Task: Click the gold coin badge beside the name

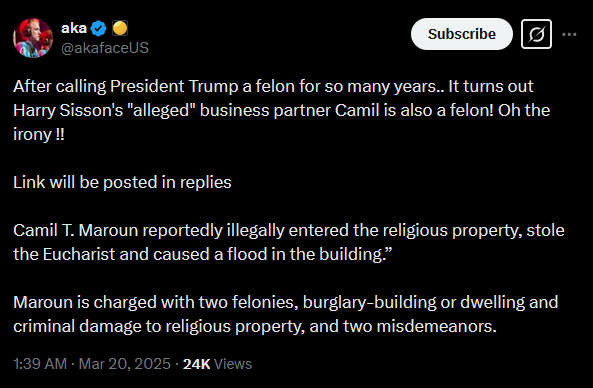Action: pyautogui.click(x=120, y=28)
